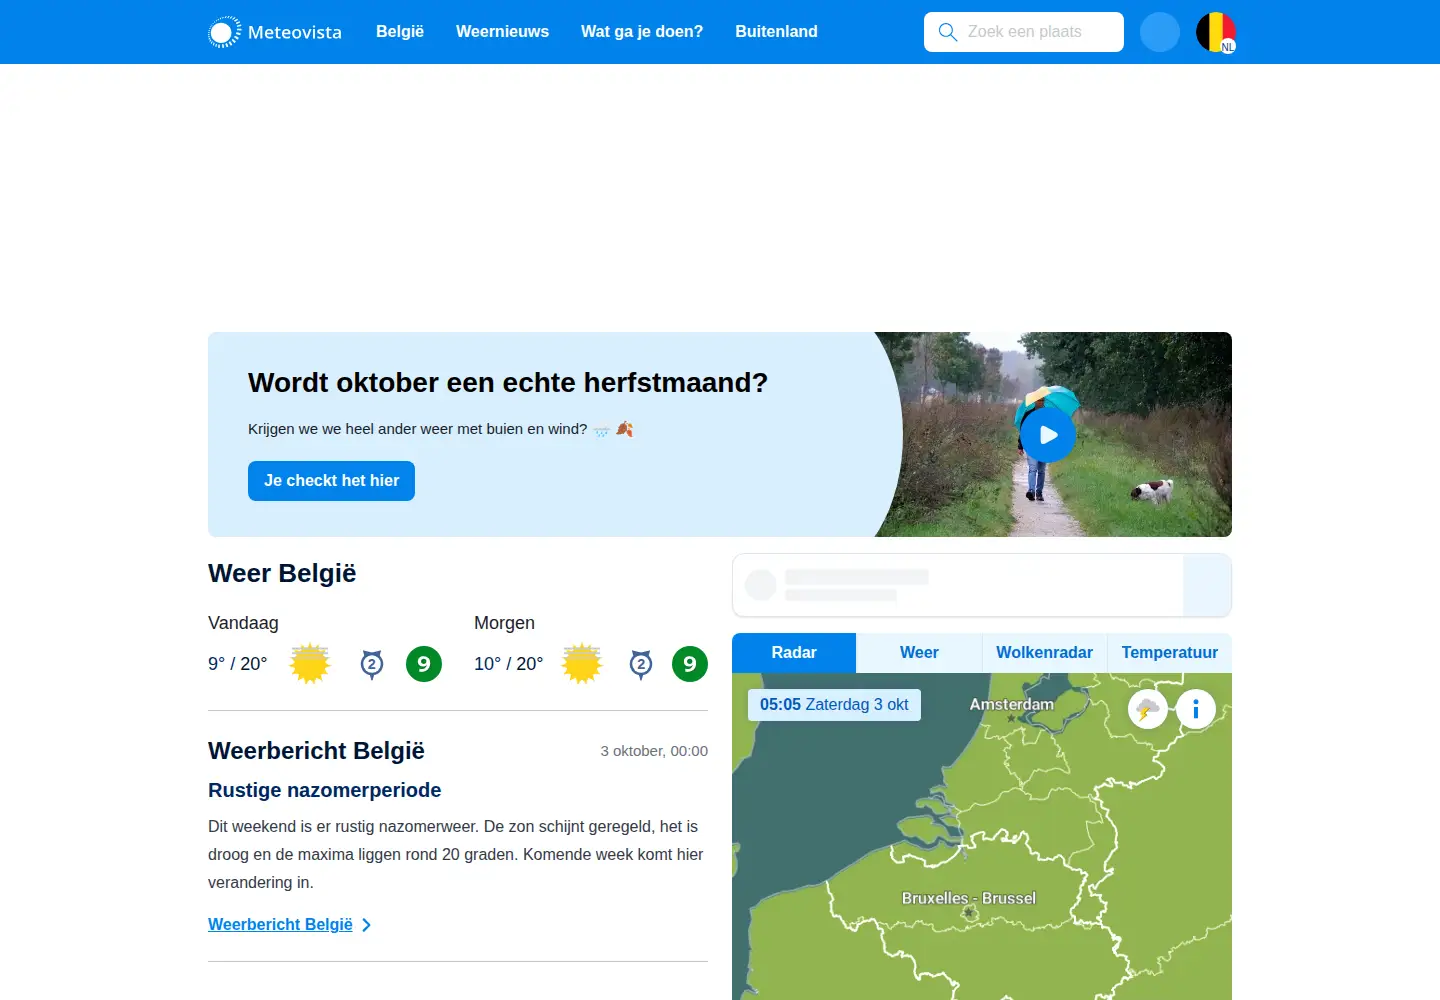Focus the Zoek een plaats search field
This screenshot has width=1440, height=1000.
point(1024,32)
